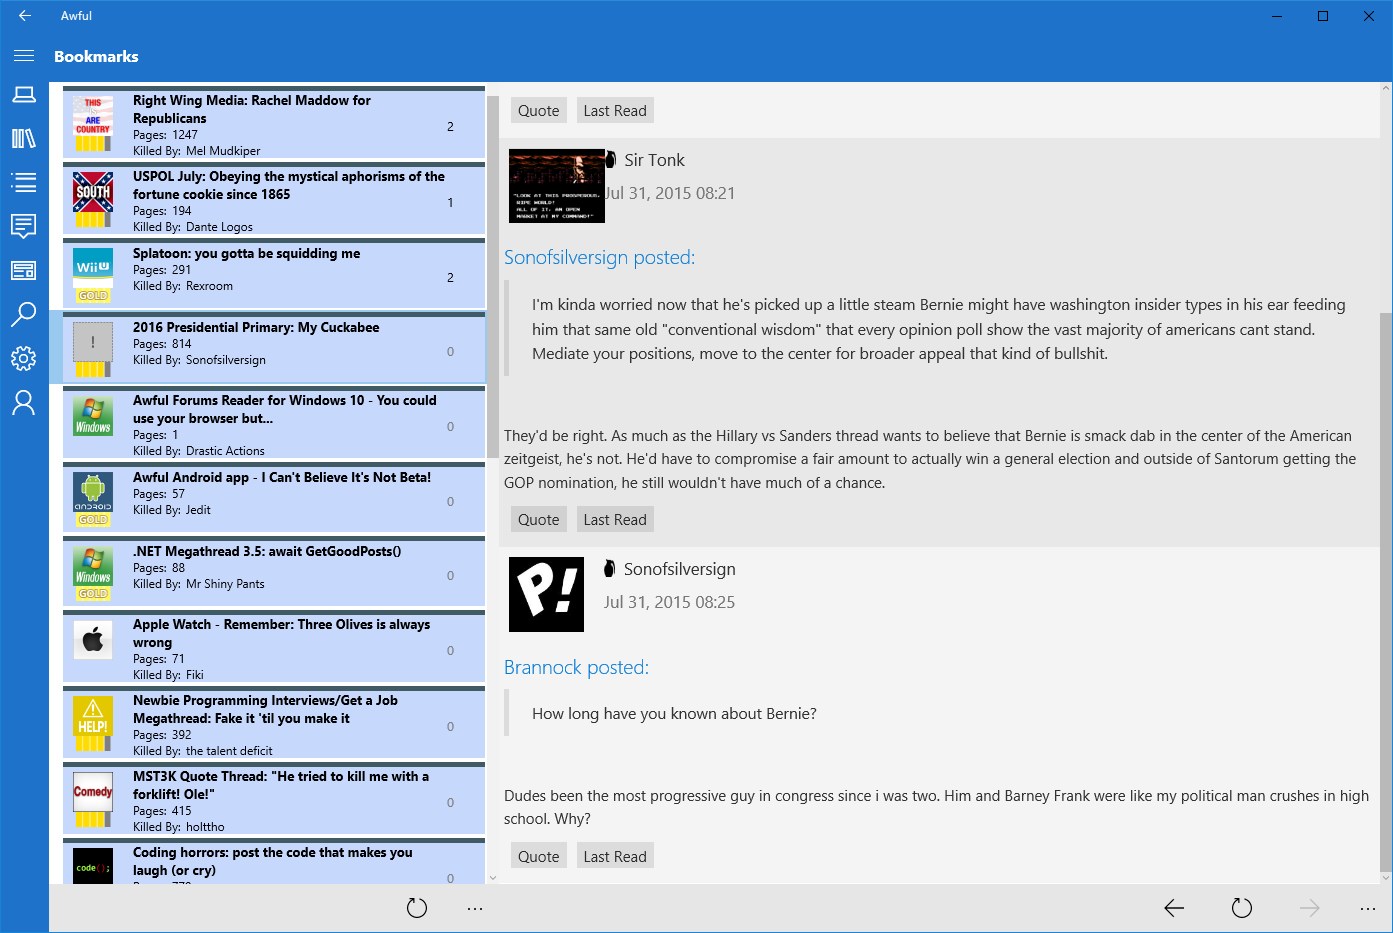Screen dimensions: 1393x933
Task: Open the user profile icon in the sidebar
Action: pos(24,402)
